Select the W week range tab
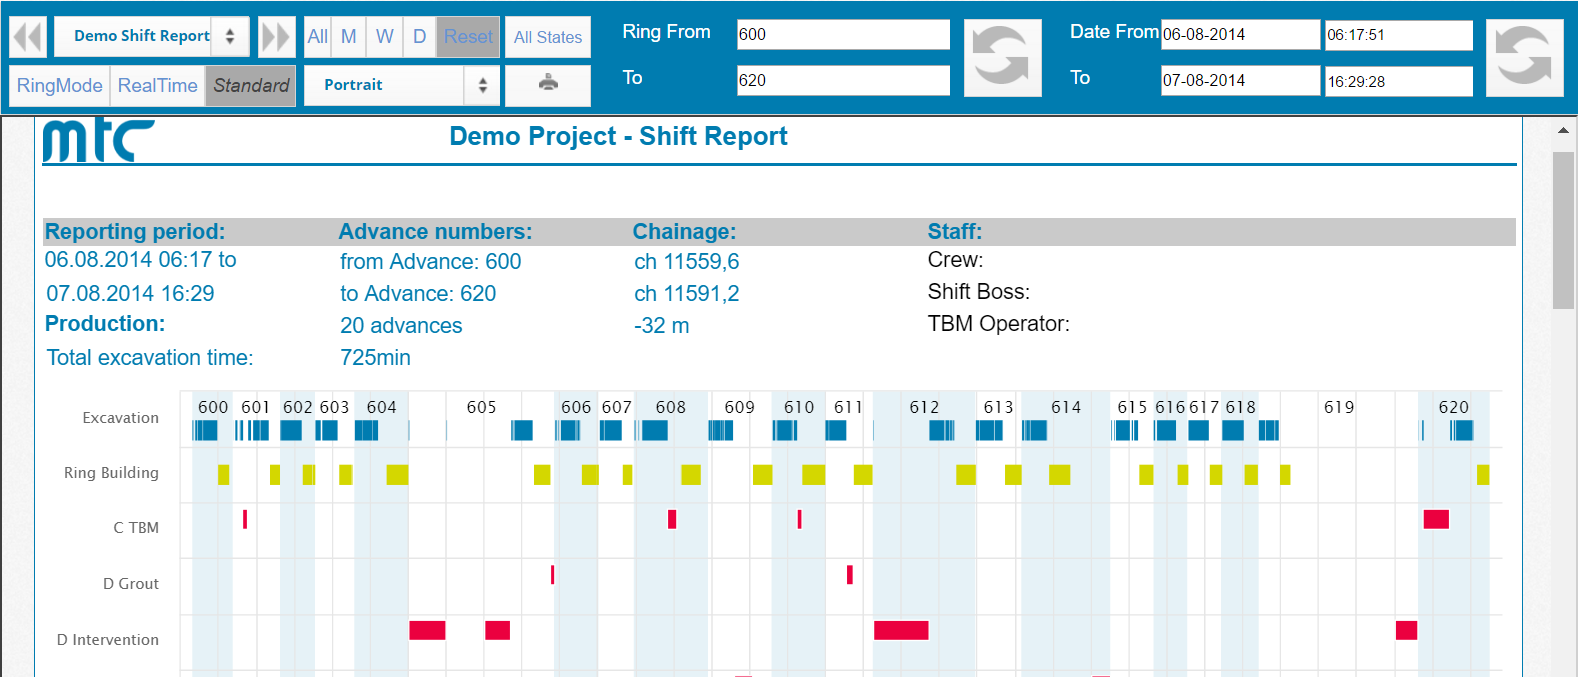Screen dimensions: 1578x677 point(384,37)
